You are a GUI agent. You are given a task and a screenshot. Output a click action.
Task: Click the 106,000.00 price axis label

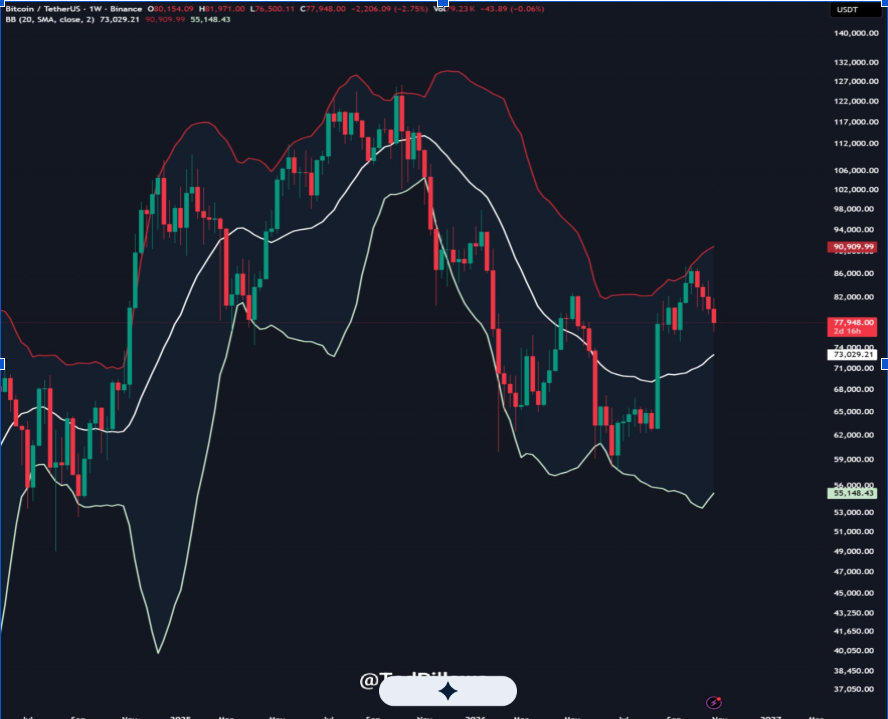[x=856, y=170]
